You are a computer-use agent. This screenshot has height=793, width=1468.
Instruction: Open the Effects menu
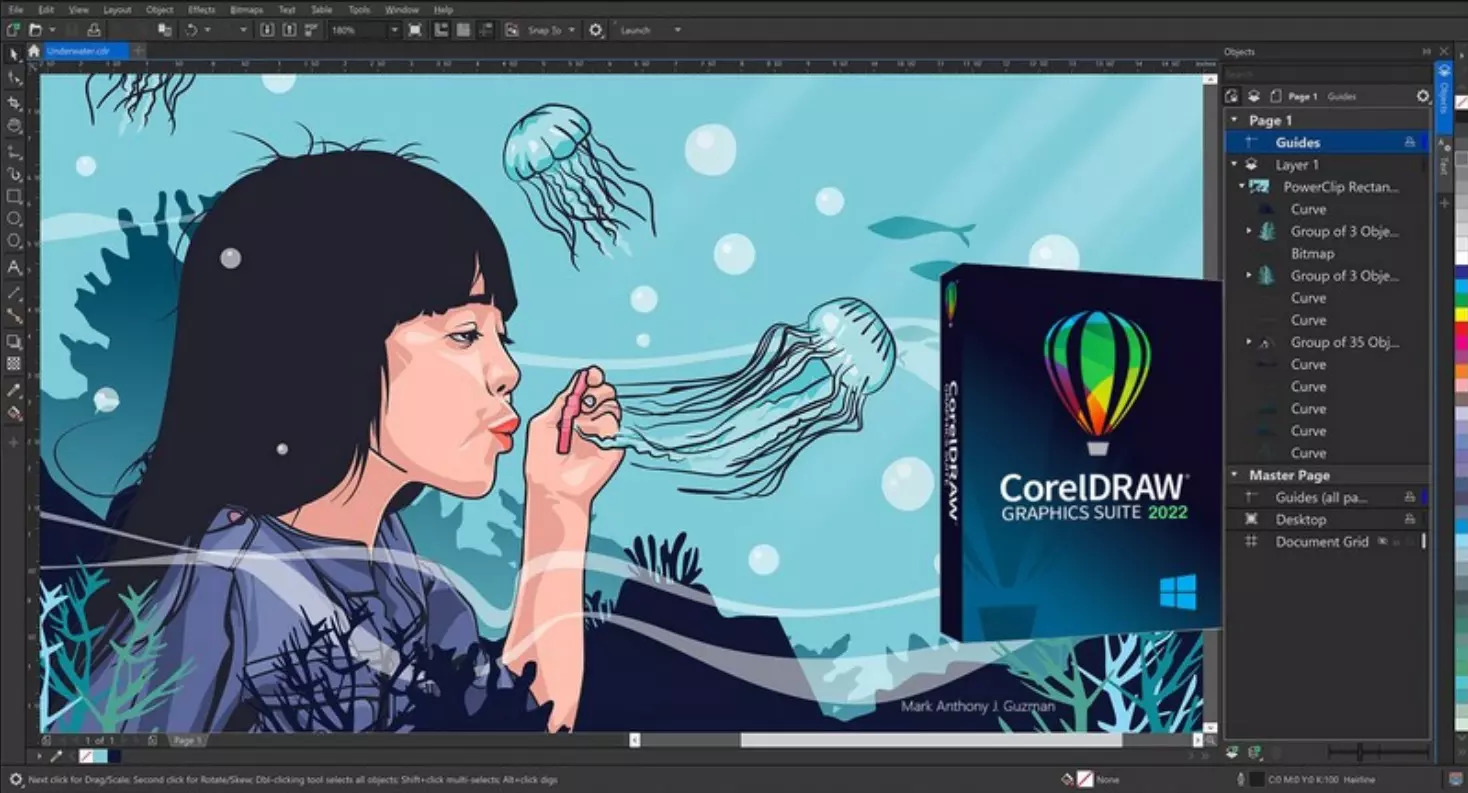coord(202,9)
